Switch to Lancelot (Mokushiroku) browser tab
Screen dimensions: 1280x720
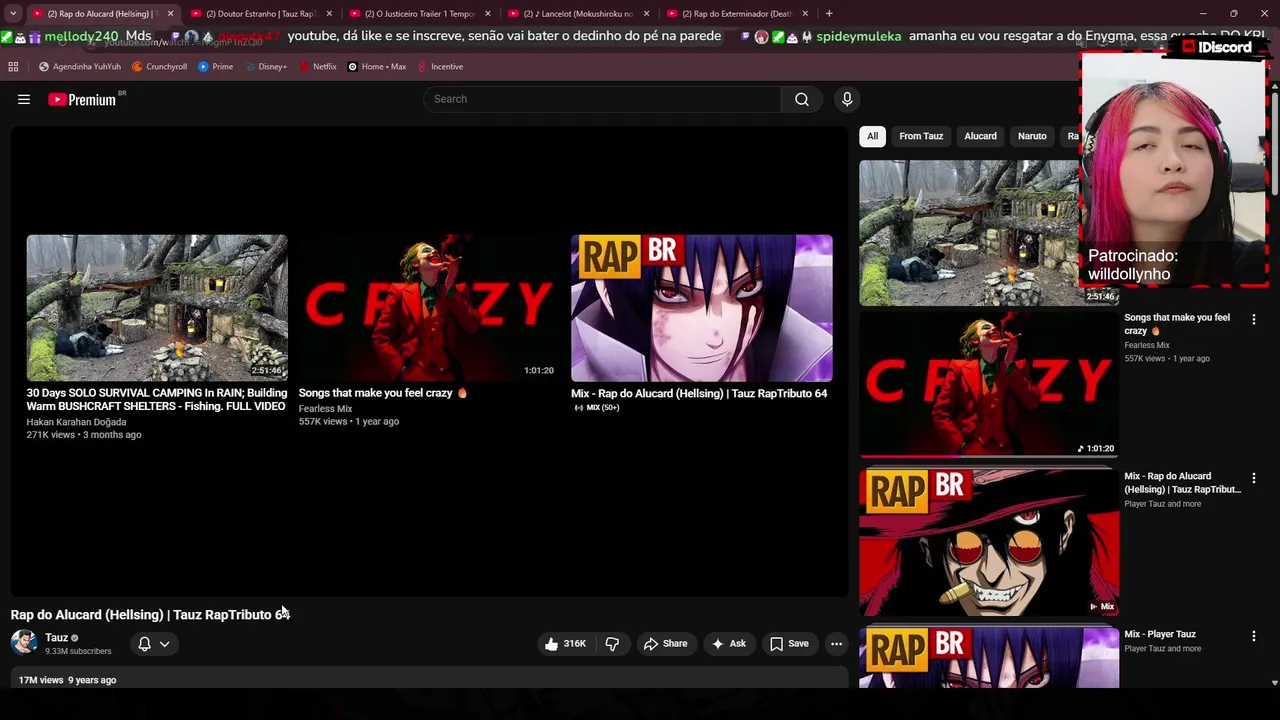point(579,14)
